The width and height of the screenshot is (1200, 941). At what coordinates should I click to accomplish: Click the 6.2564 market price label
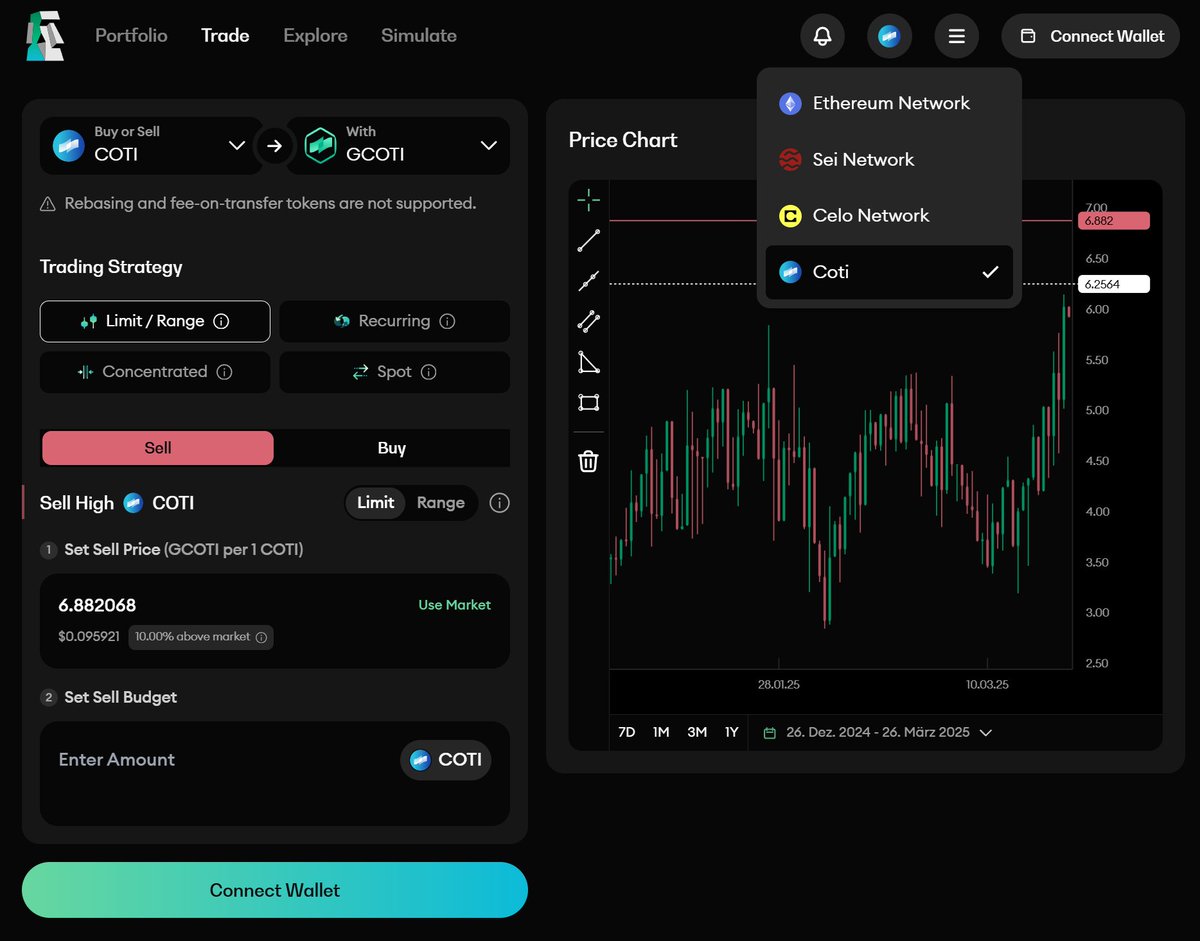coord(1114,284)
